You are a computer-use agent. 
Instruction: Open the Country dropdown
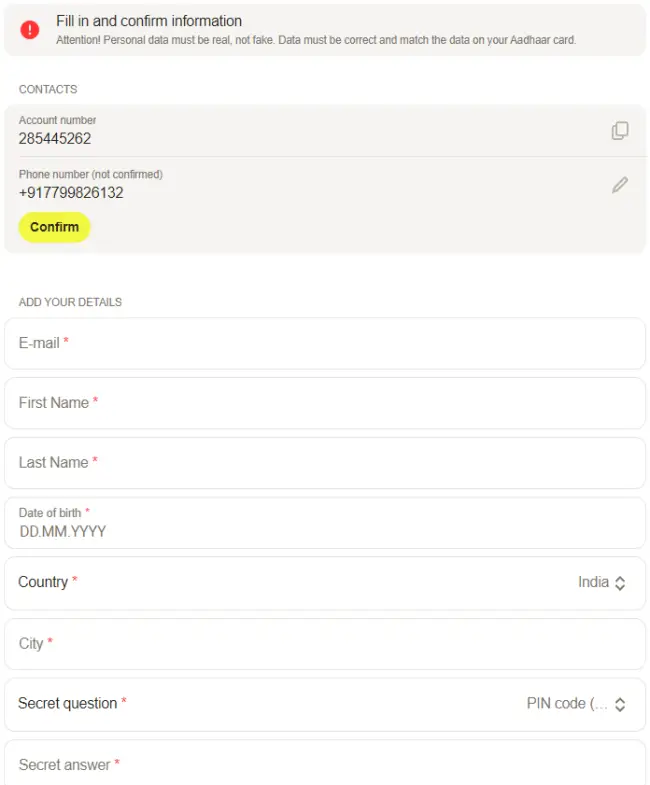click(324, 583)
